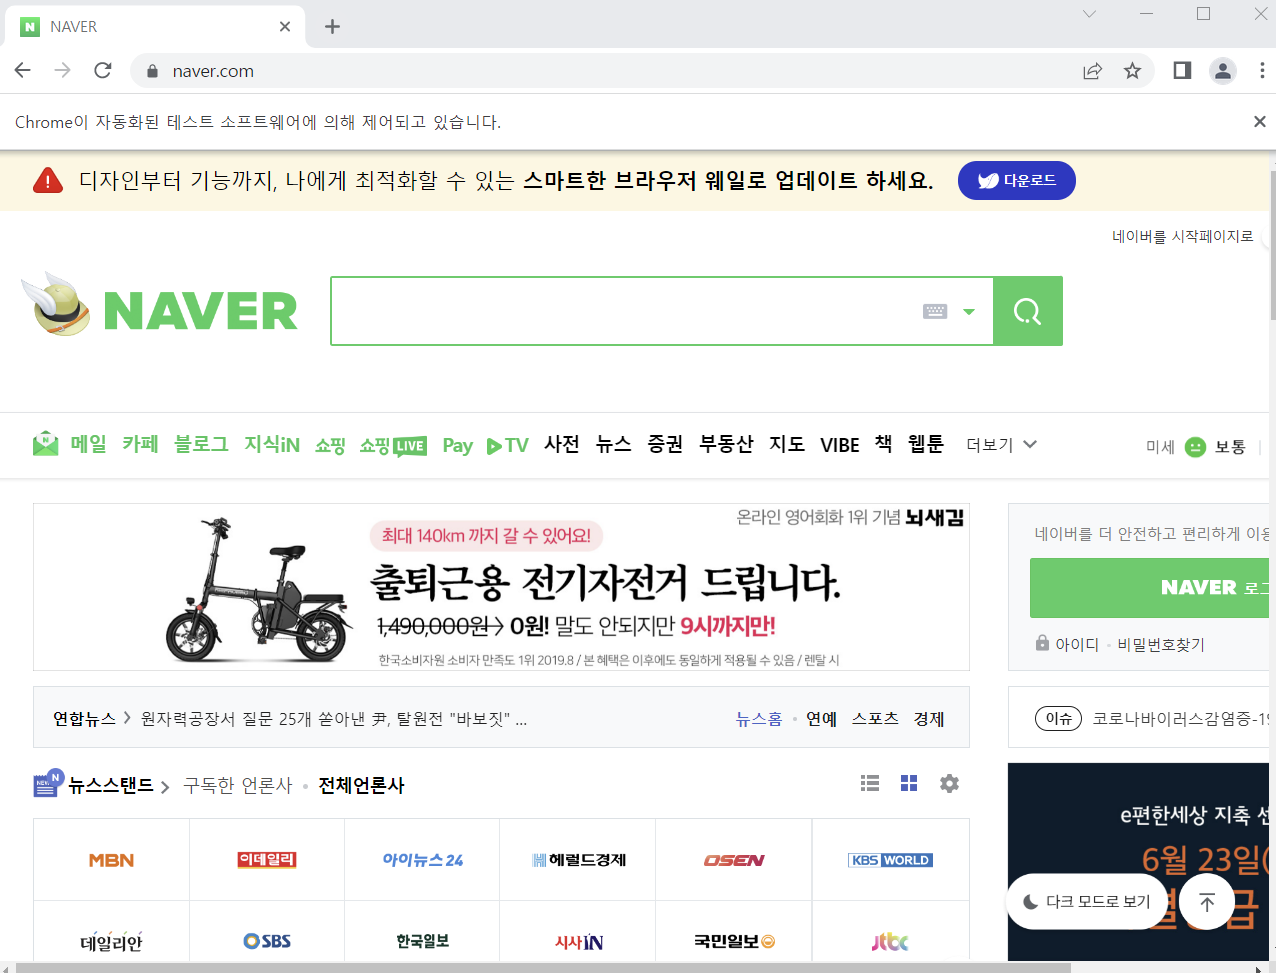Image resolution: width=1276 pixels, height=973 pixels.
Task: Open the Naver TV play icon link
Action: (507, 446)
